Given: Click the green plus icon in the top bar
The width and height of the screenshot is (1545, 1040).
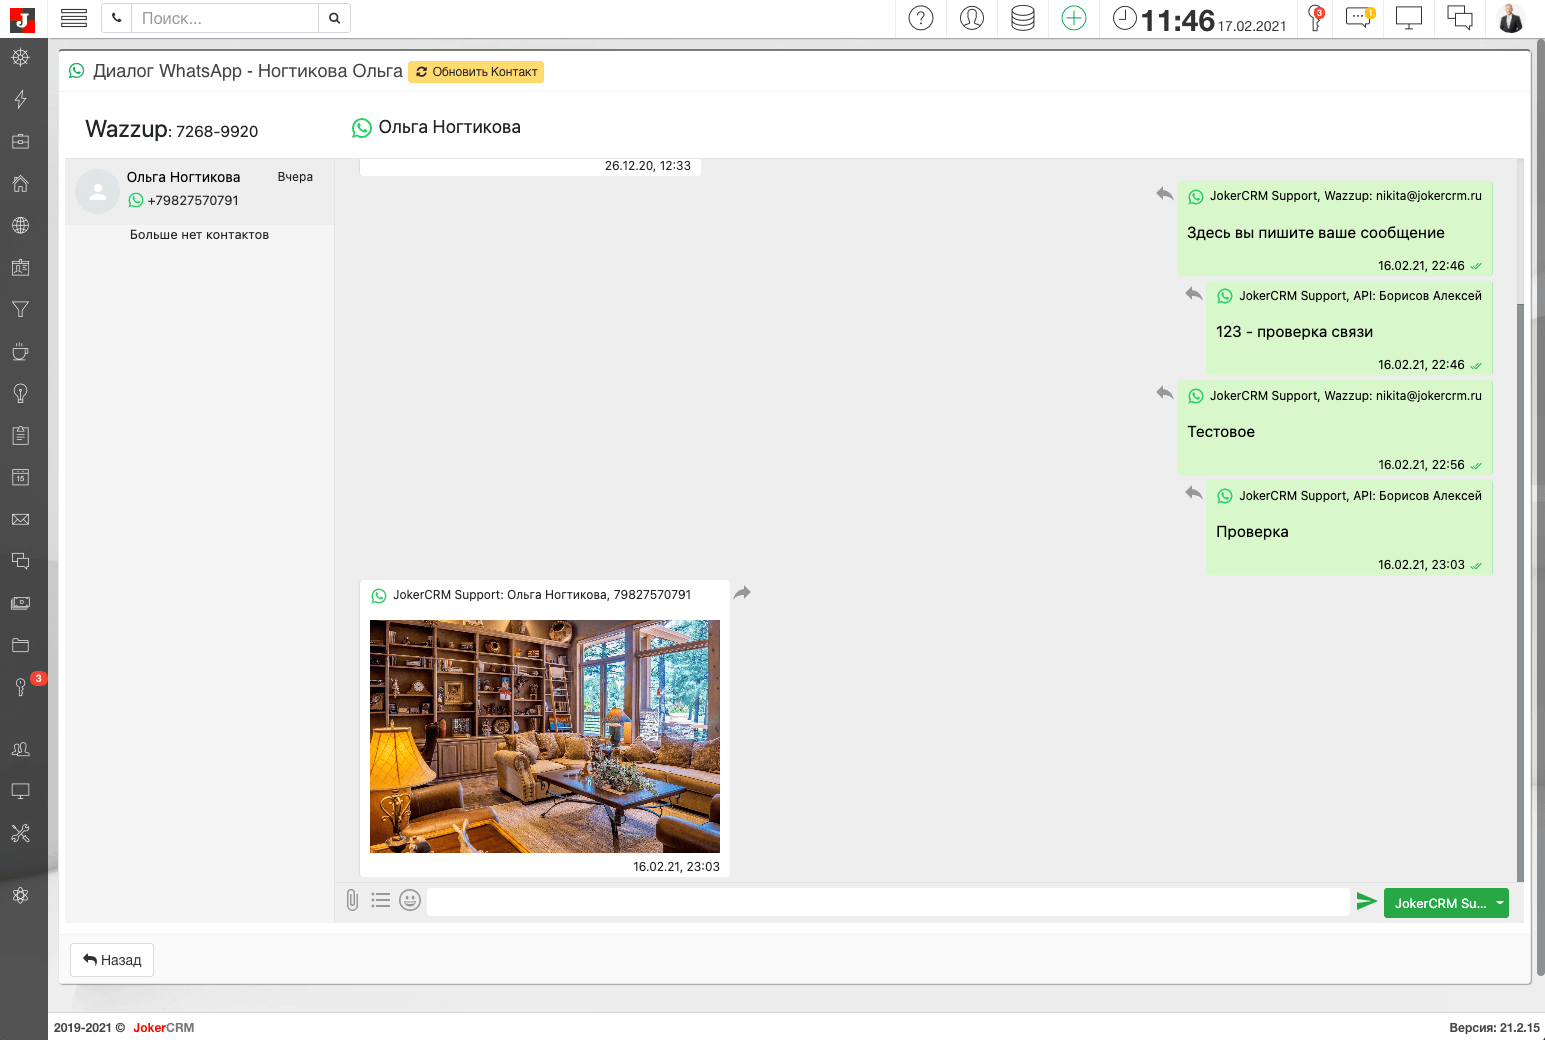Looking at the screenshot, I should [x=1073, y=18].
